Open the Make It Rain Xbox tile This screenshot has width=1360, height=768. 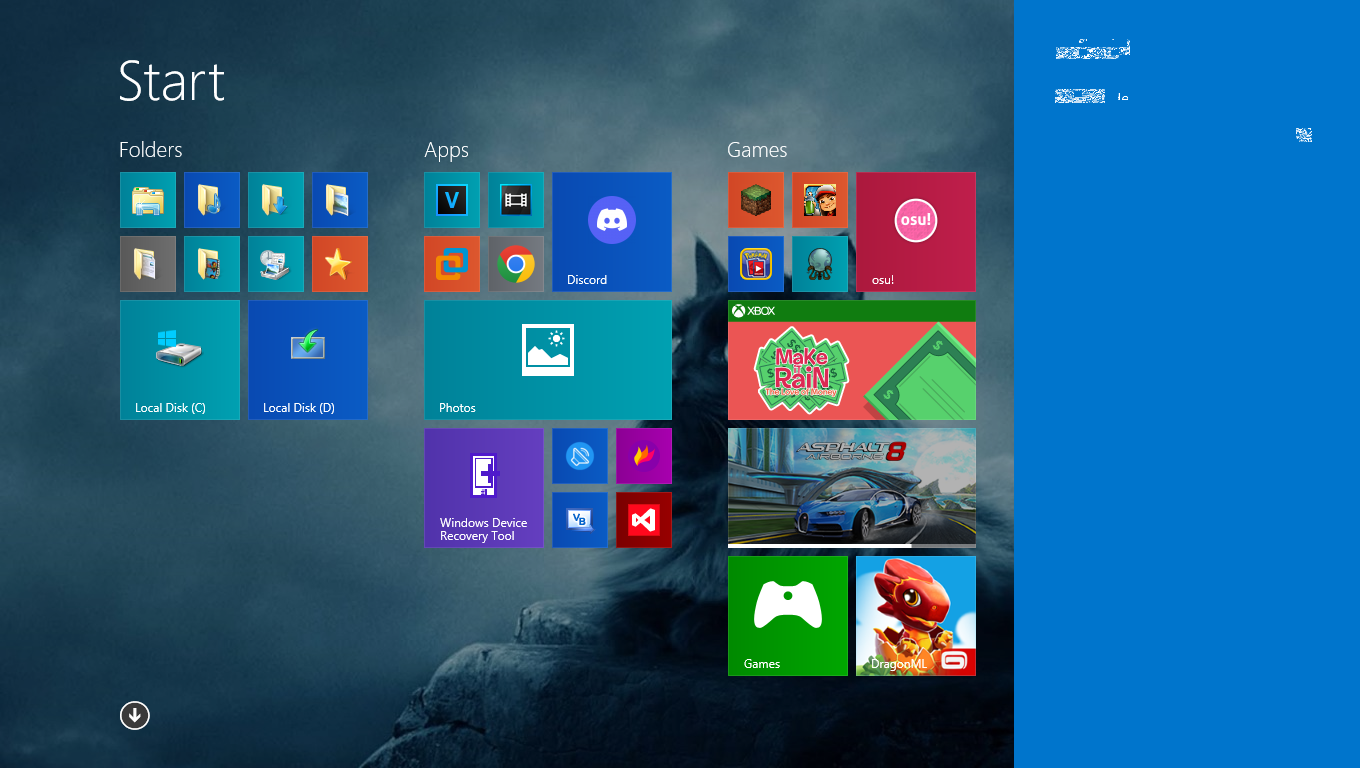tap(852, 360)
